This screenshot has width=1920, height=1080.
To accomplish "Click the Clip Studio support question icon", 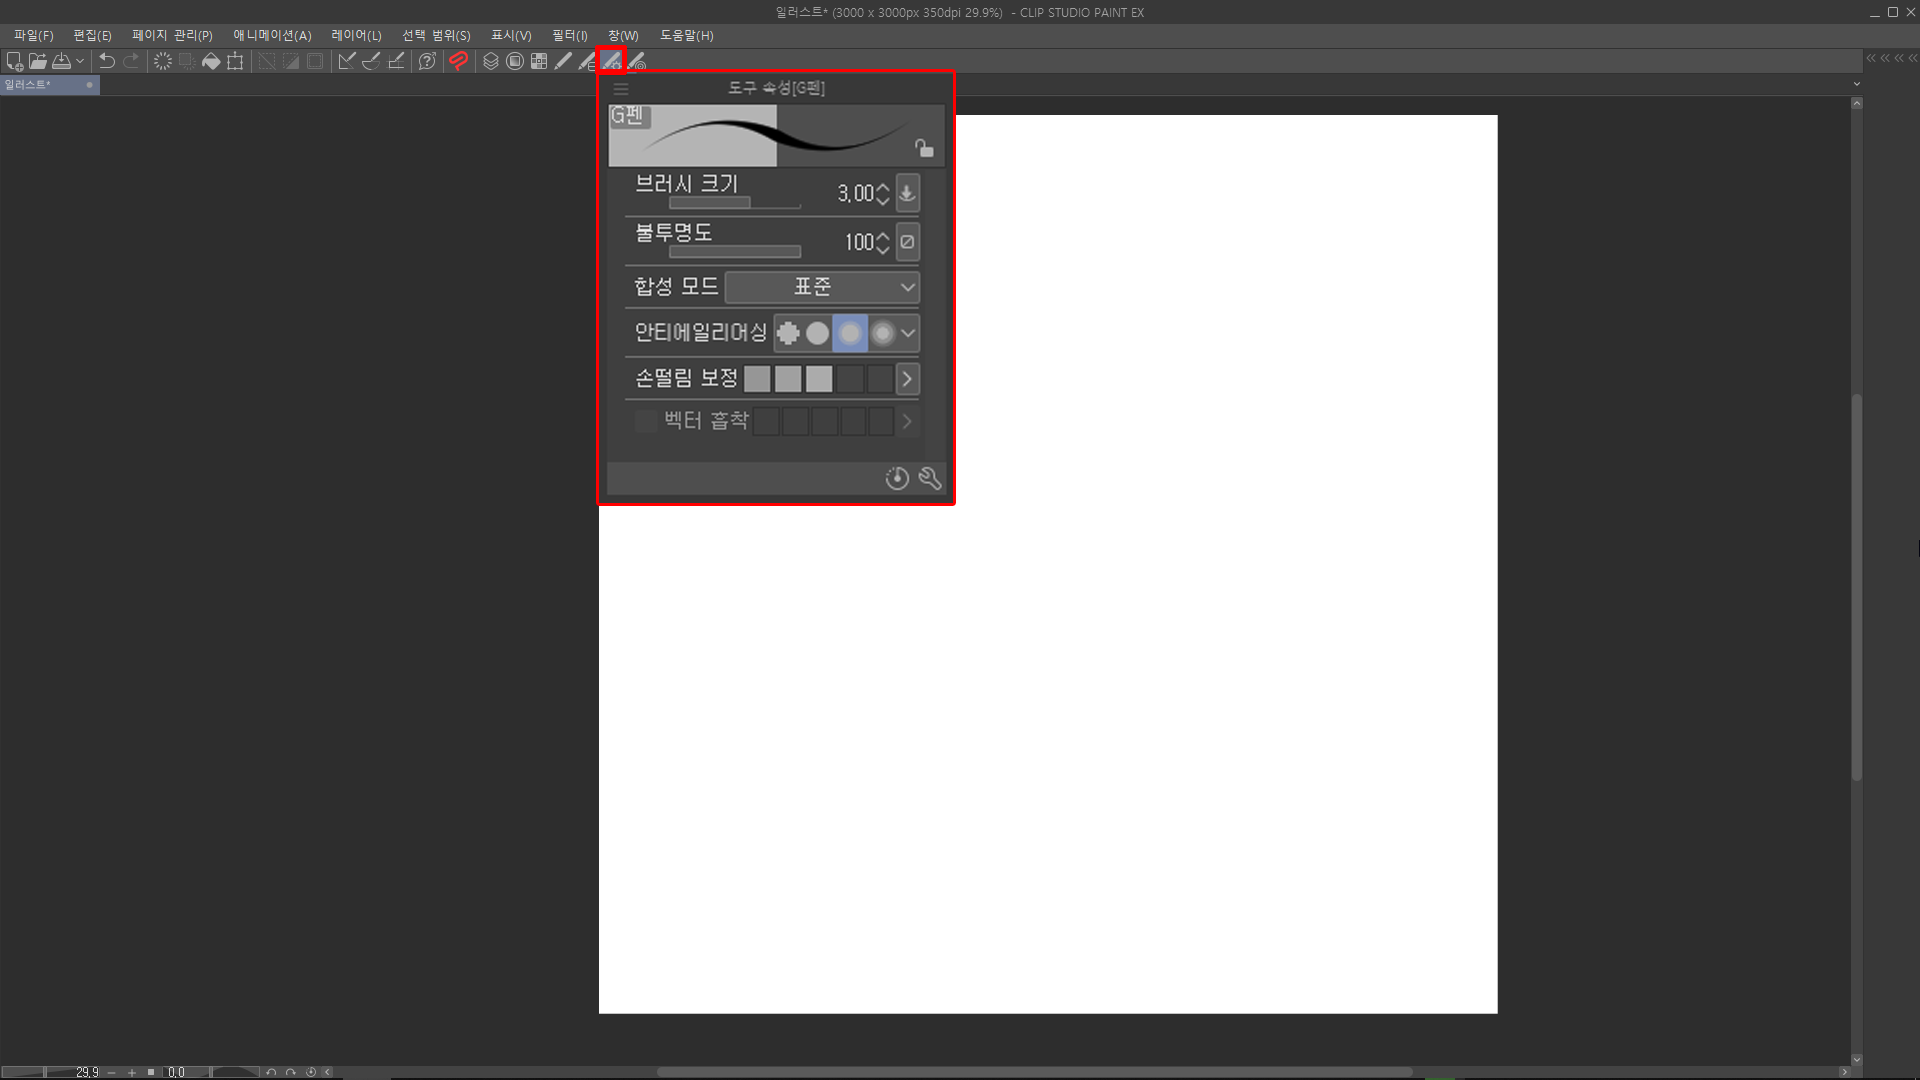I will (427, 61).
